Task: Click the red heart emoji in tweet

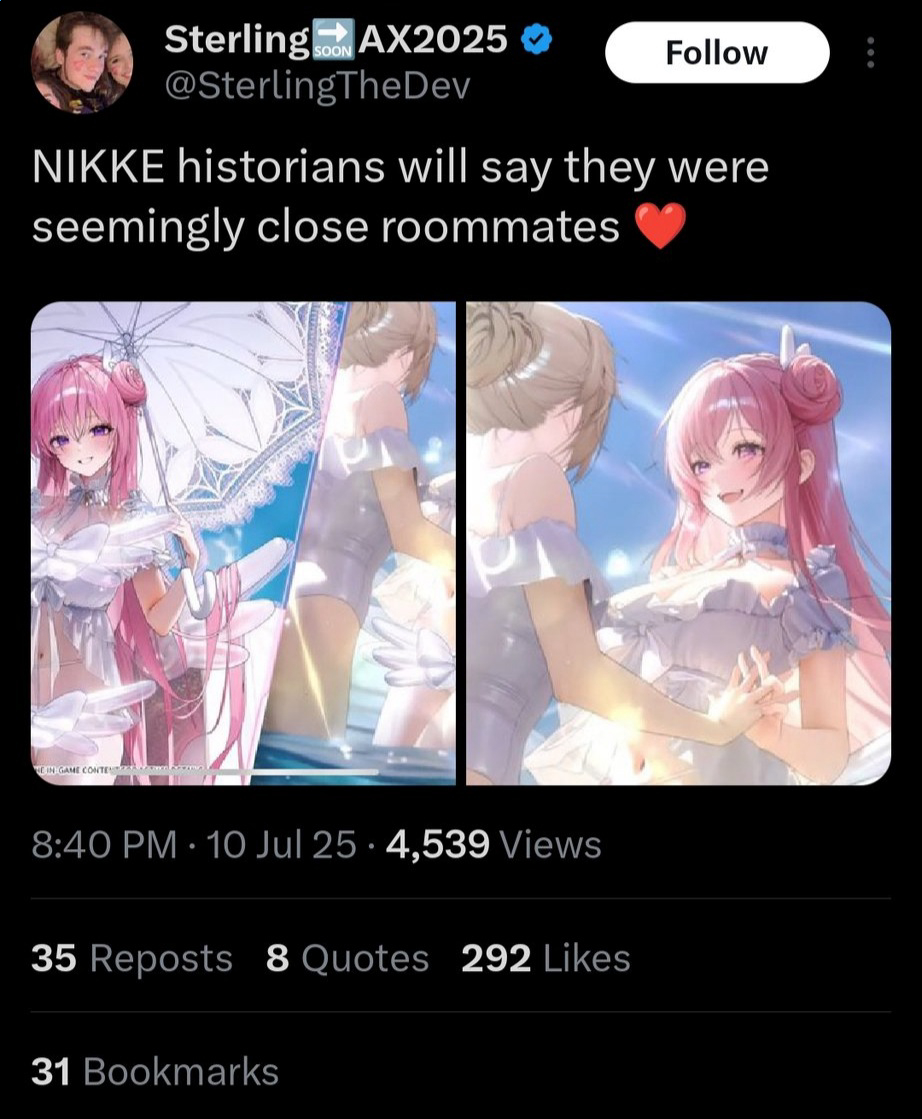Action: [x=661, y=226]
